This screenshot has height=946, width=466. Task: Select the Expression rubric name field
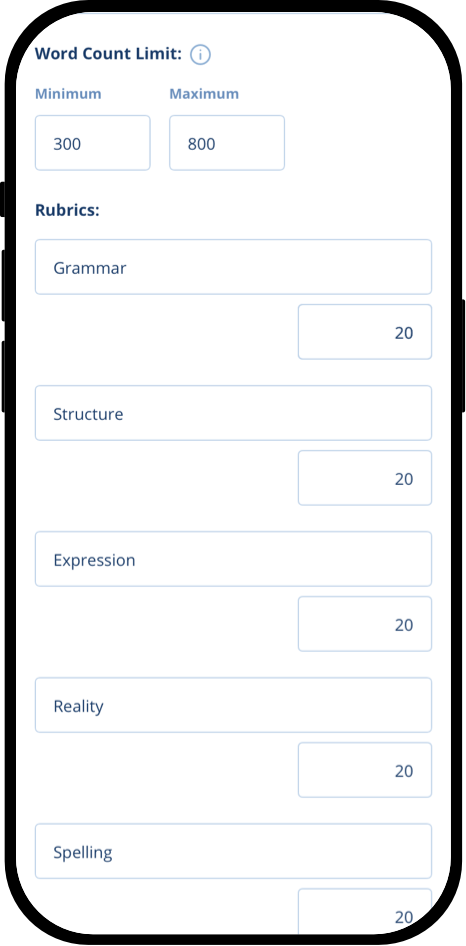coord(234,559)
